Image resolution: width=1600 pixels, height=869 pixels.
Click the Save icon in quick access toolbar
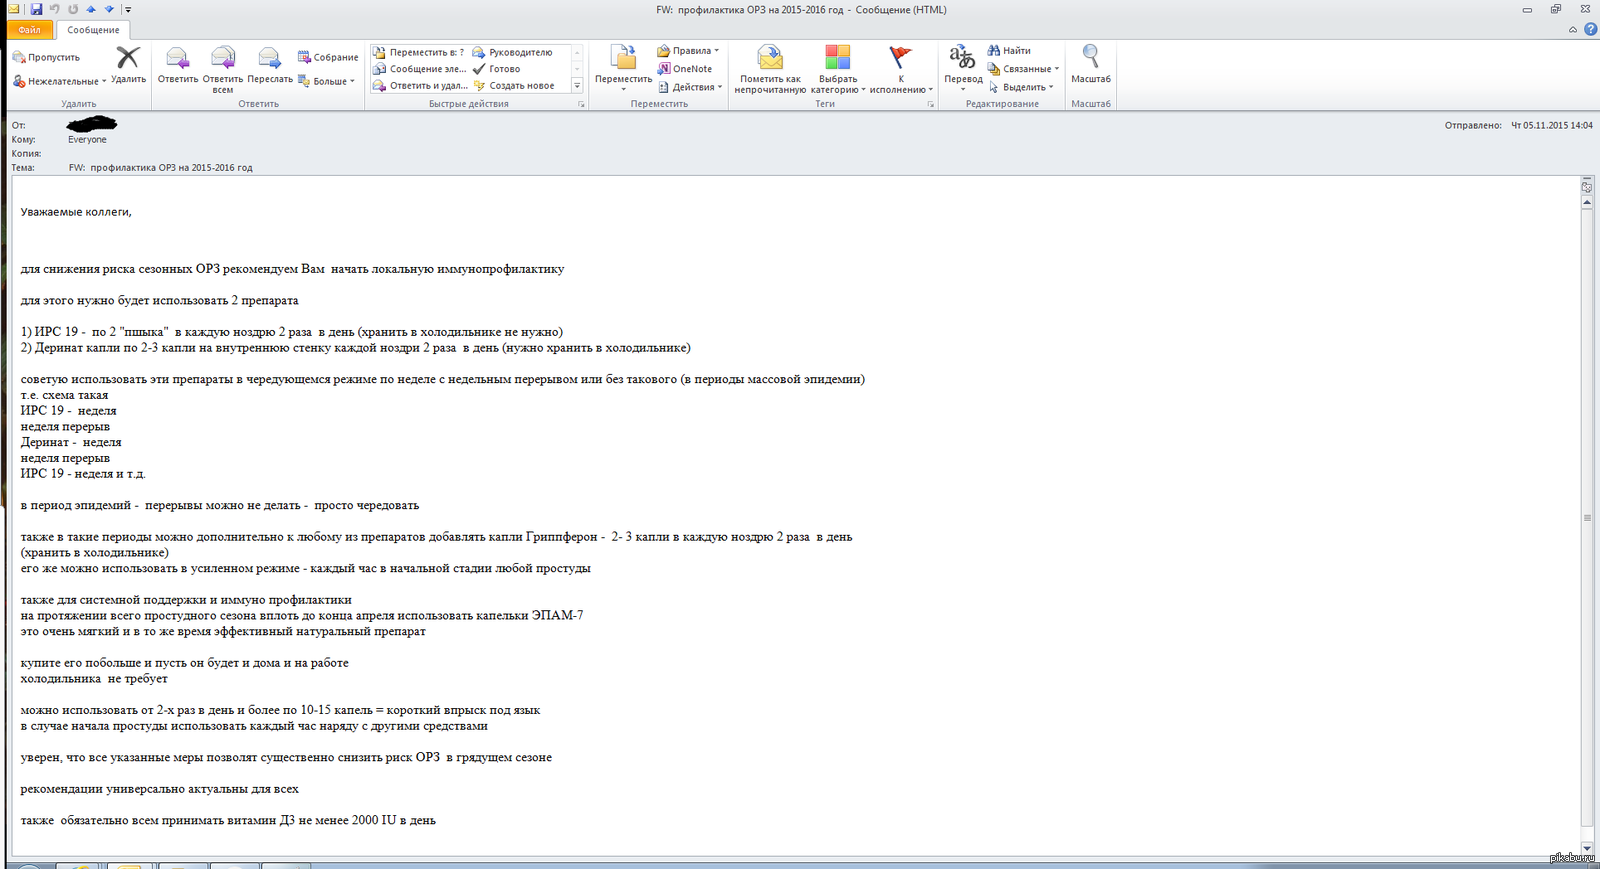coord(36,9)
